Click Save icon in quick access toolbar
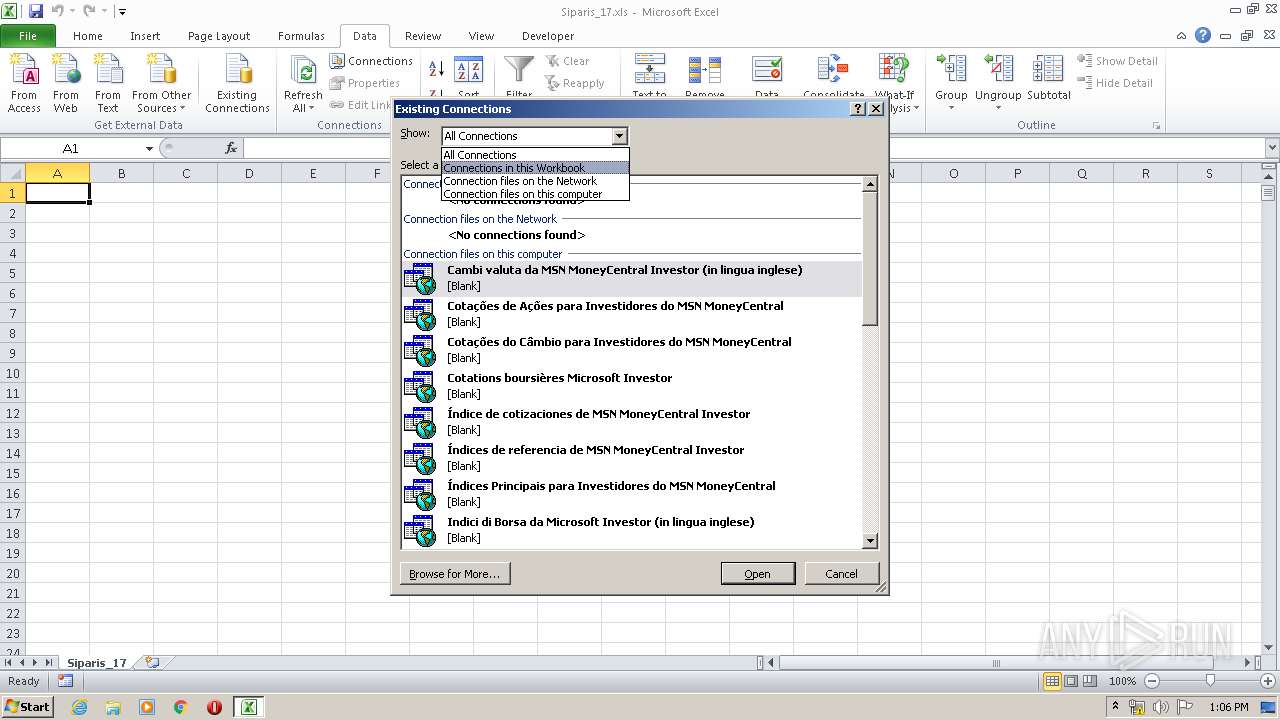1280x720 pixels. pos(36,11)
